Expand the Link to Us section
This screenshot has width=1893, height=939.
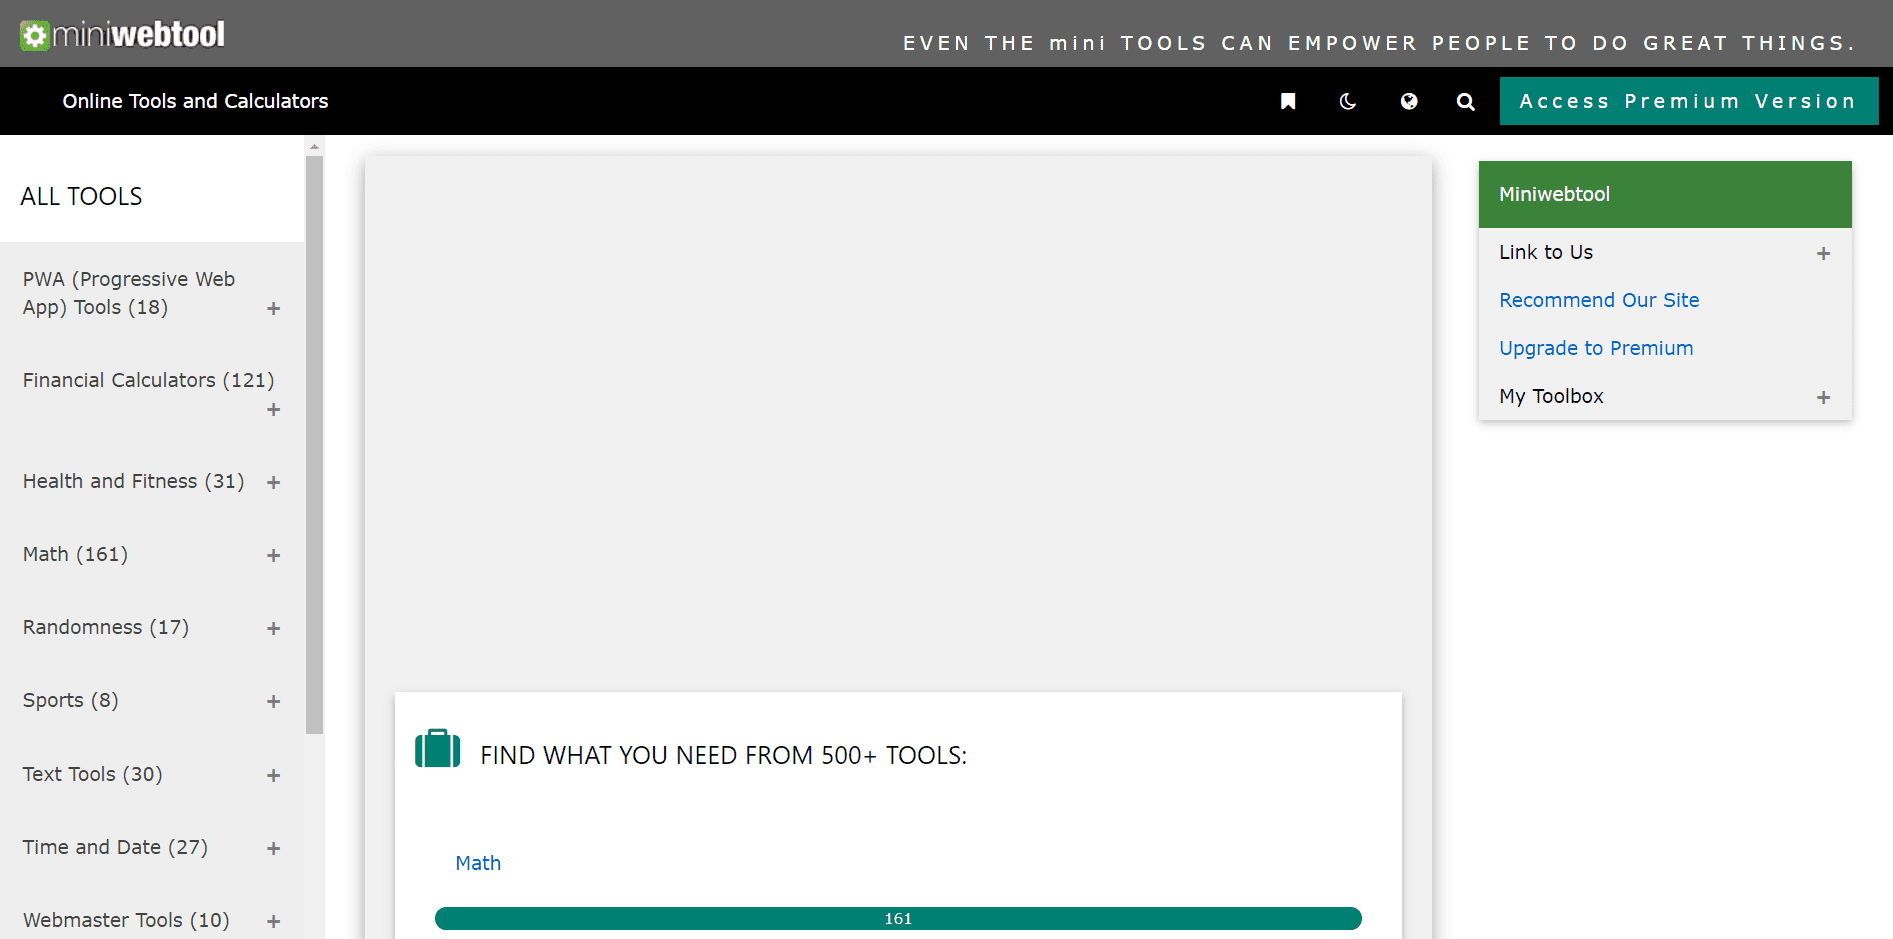click(1824, 253)
